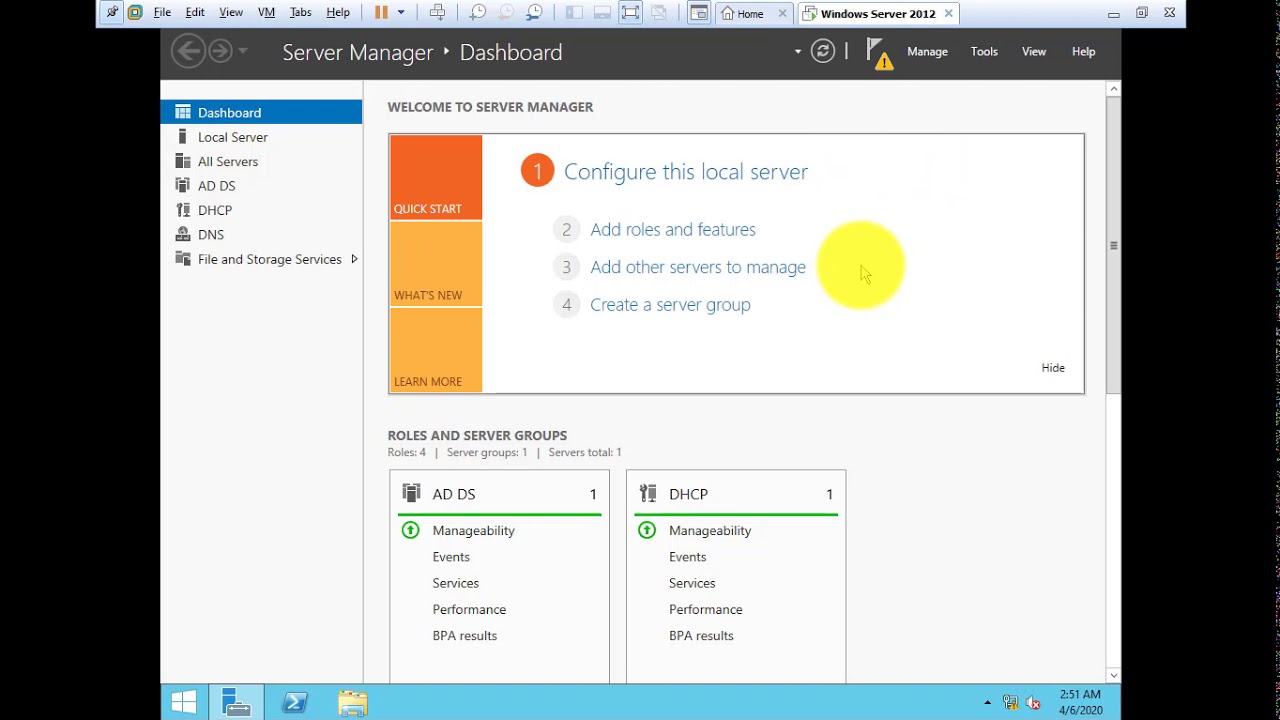Open the VMware Edit menu
The width and height of the screenshot is (1280, 720).
coord(195,13)
